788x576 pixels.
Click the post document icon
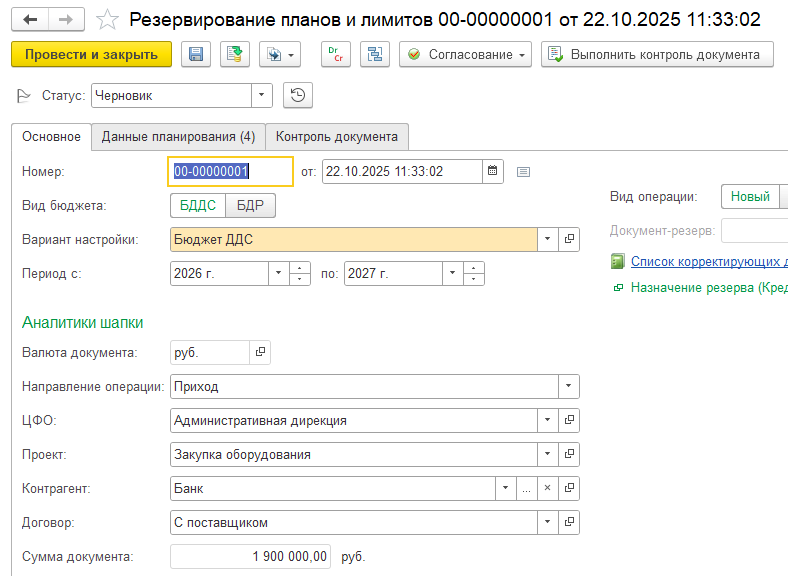(235, 55)
